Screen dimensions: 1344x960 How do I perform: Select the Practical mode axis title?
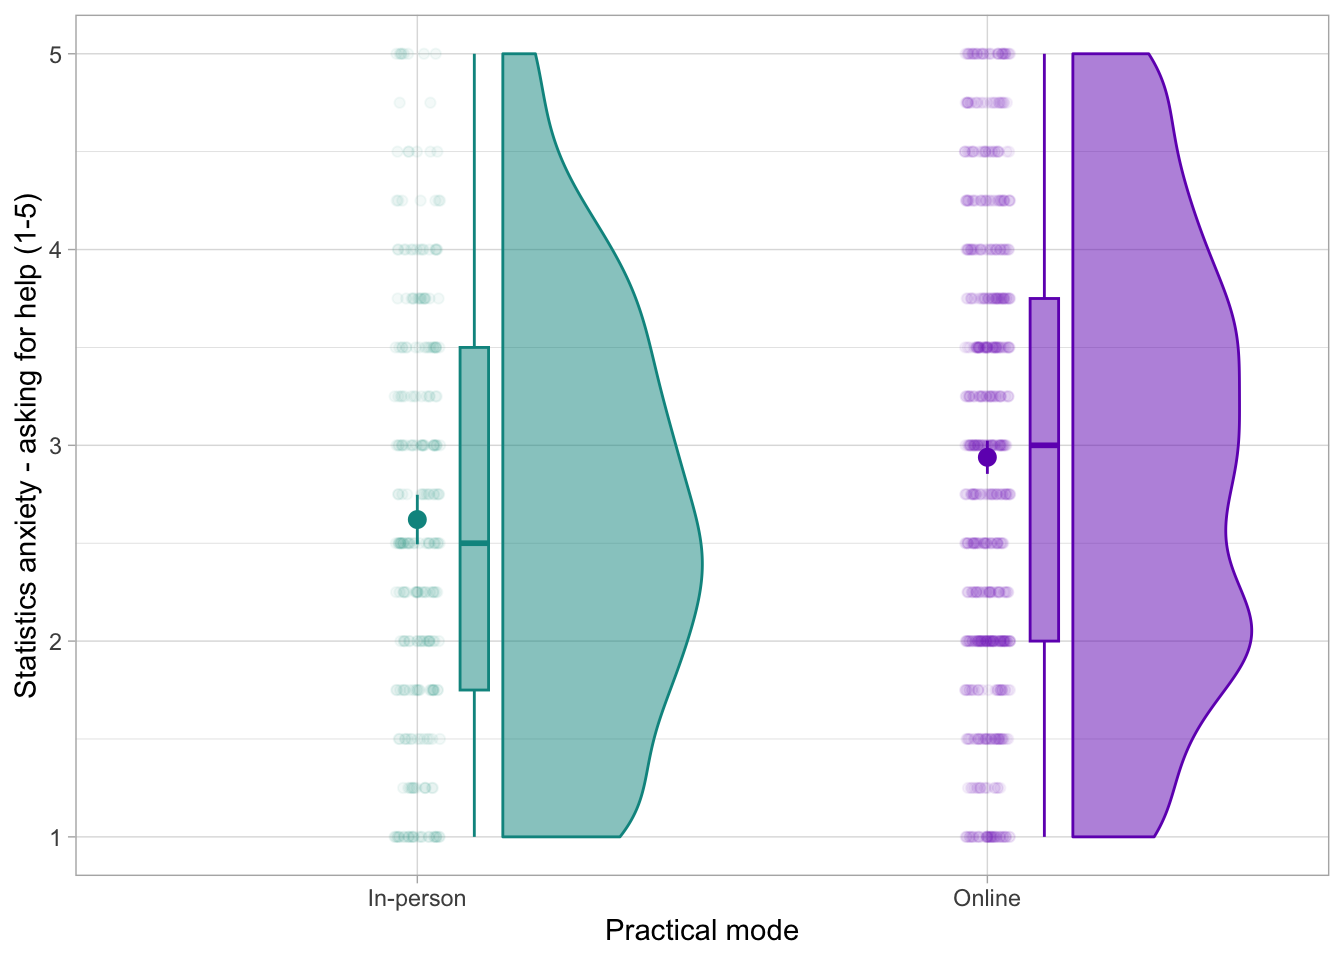pos(701,931)
